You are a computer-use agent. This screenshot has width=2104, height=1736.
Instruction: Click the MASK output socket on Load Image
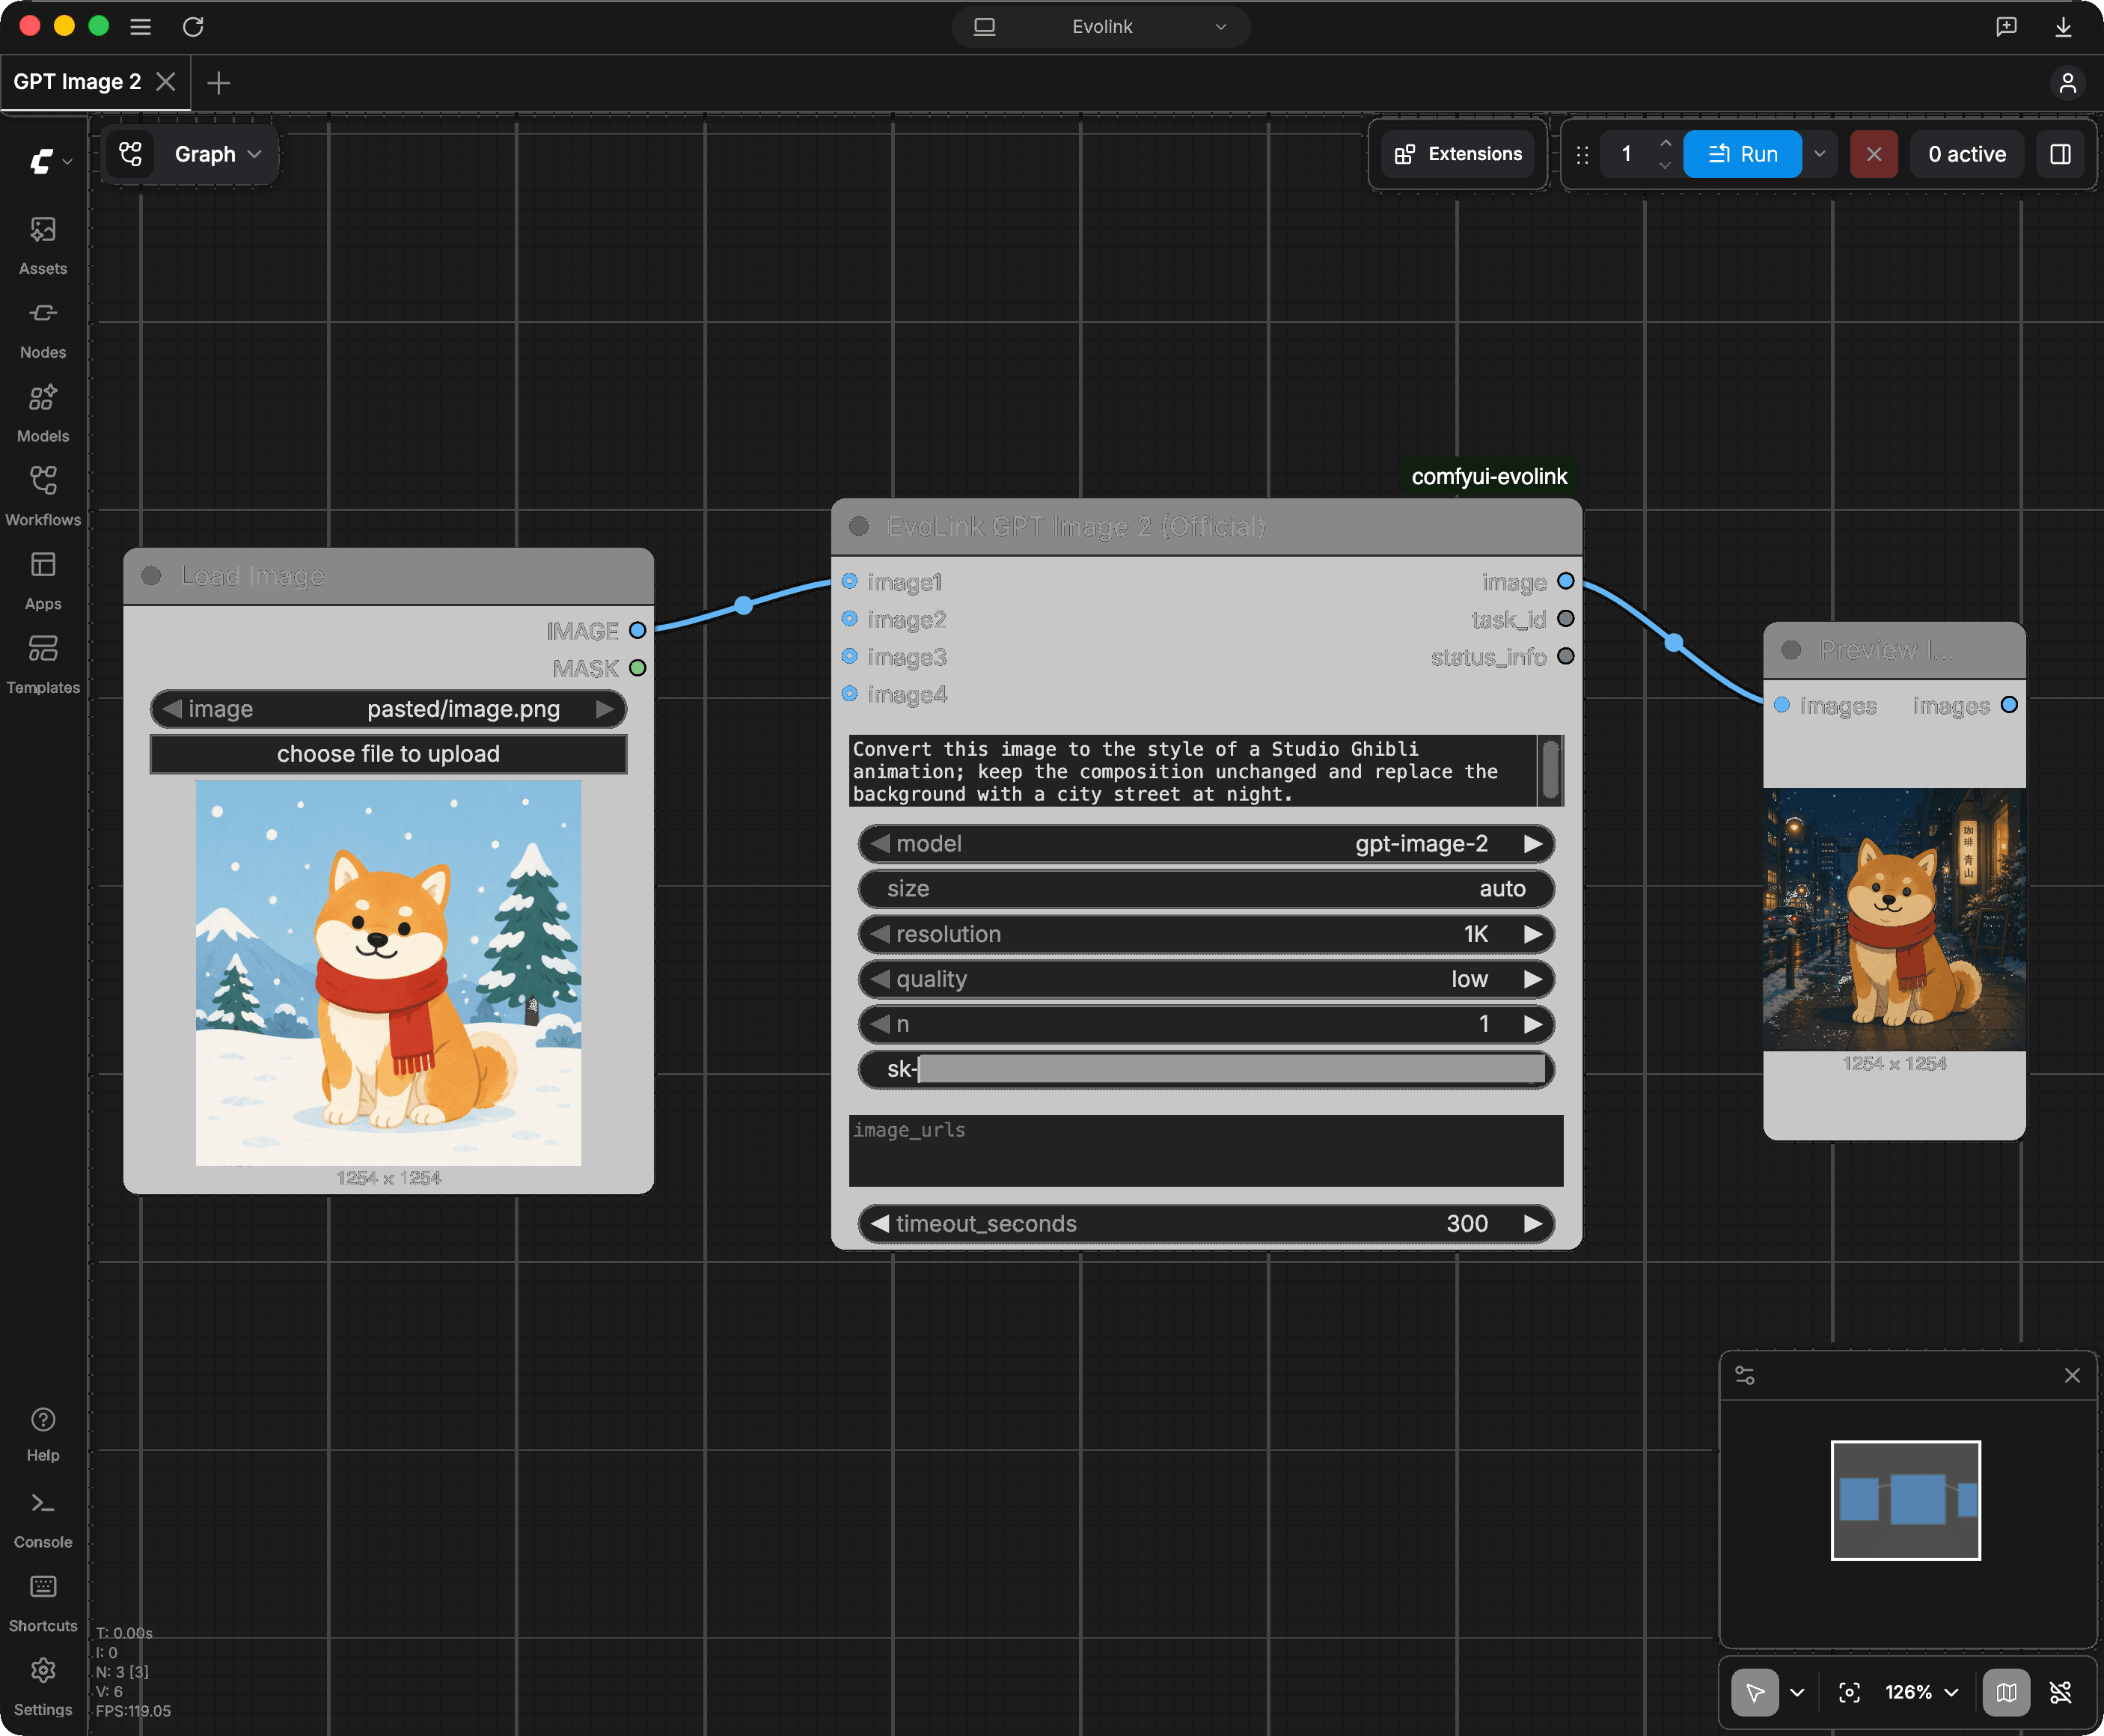[x=637, y=668]
